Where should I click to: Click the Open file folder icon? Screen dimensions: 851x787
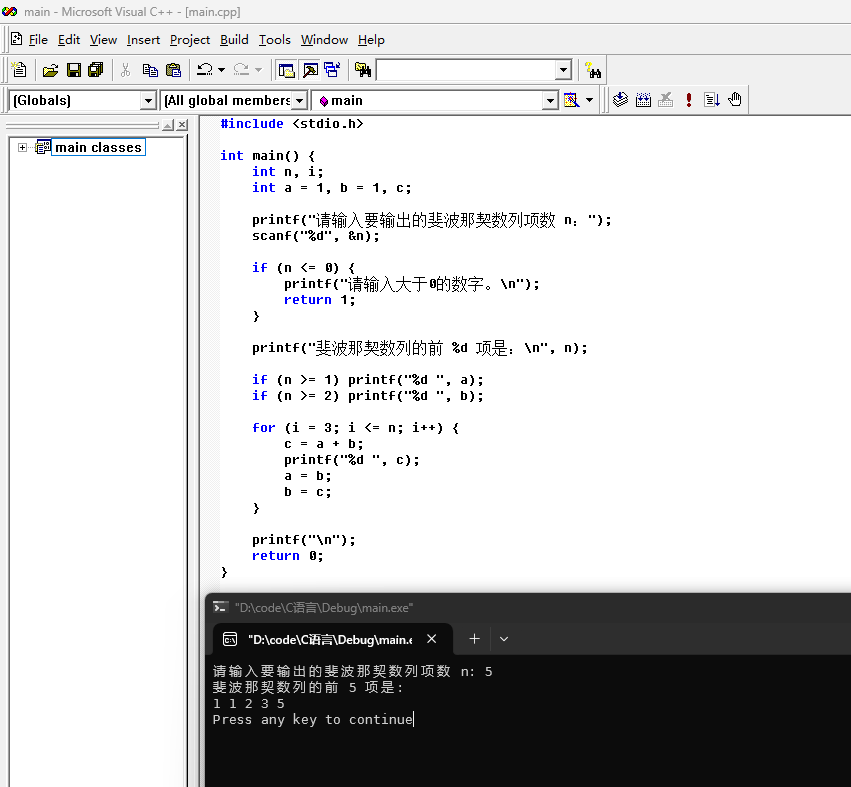pos(50,70)
